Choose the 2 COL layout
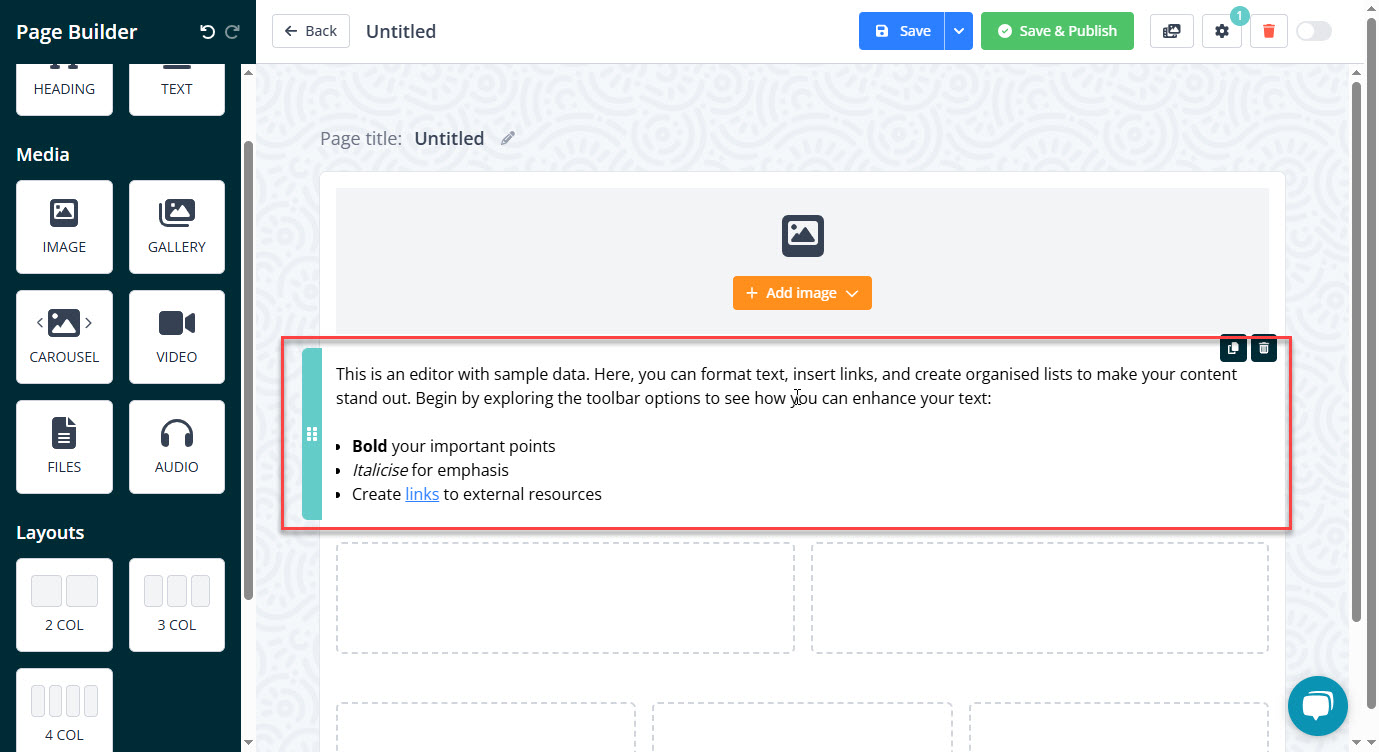This screenshot has height=752, width=1379. pos(64,603)
